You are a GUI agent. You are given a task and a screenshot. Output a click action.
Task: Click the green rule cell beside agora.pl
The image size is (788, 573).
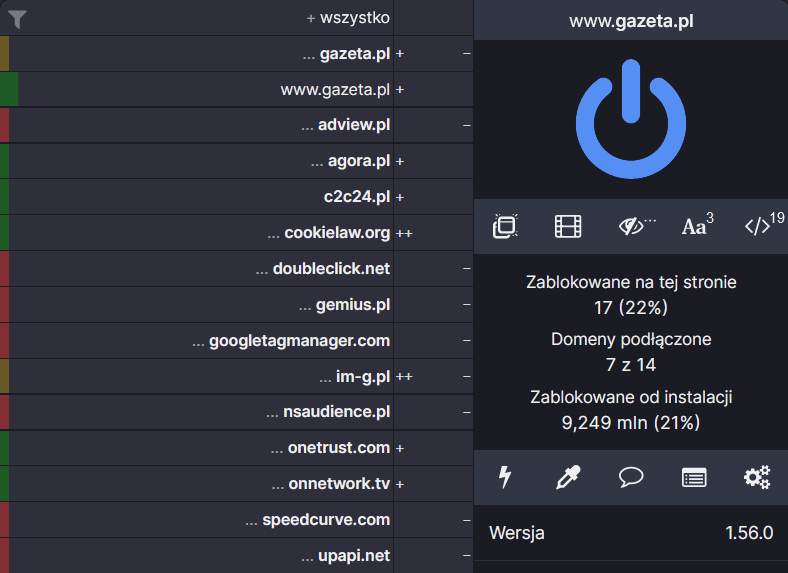click(5, 161)
